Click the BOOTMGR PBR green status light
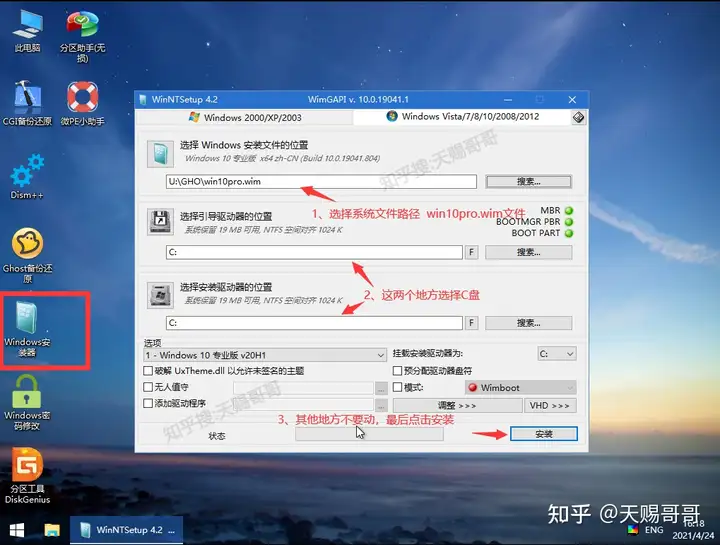The height and width of the screenshot is (545, 720). [569, 222]
